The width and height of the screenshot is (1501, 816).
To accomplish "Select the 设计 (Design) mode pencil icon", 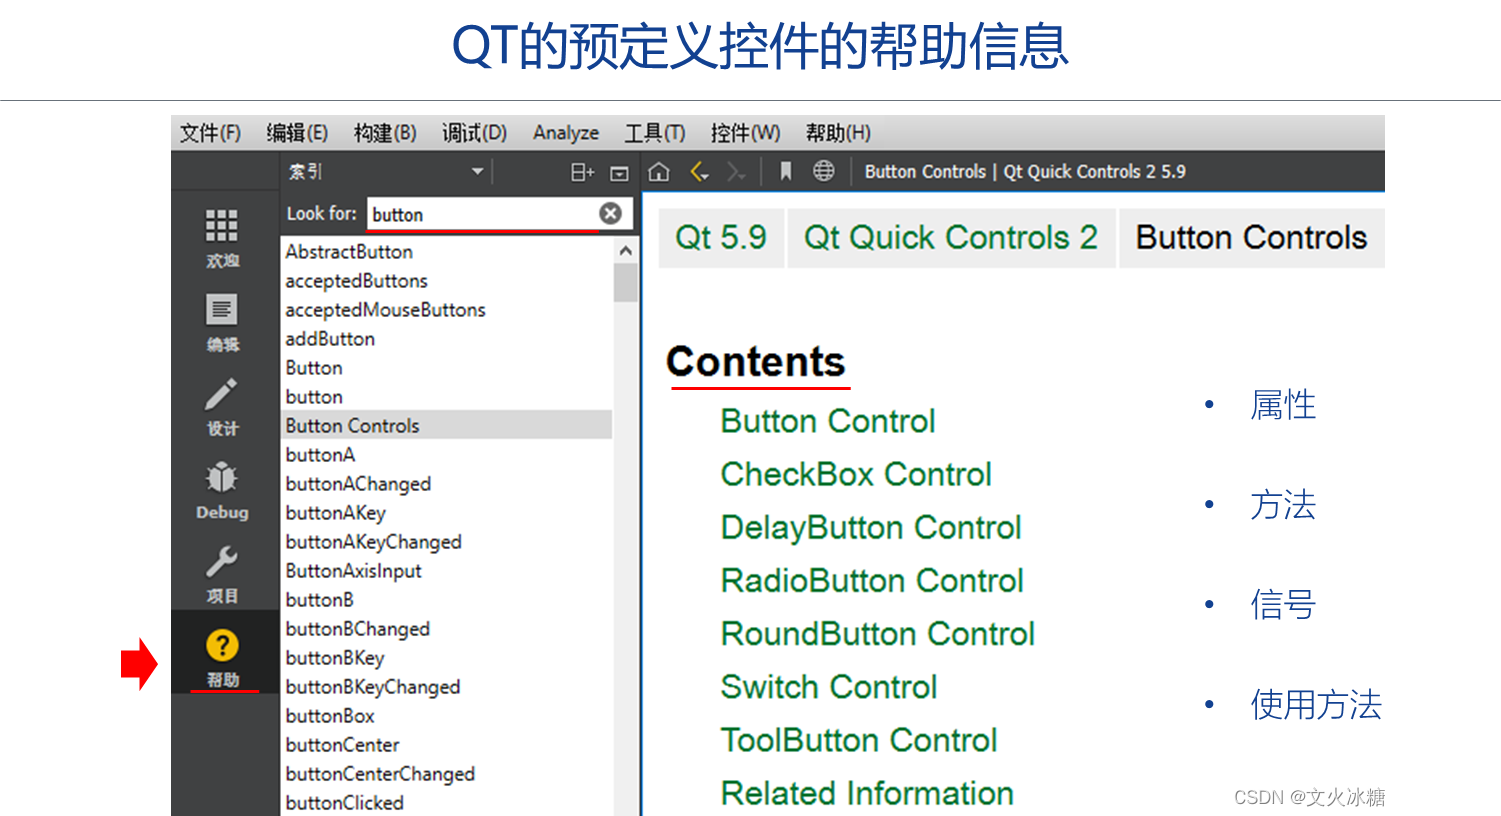I will (x=221, y=395).
